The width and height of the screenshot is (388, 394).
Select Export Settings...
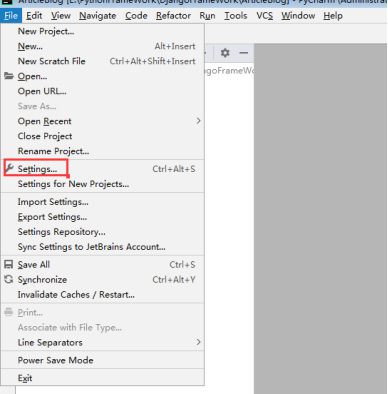tap(103, 217)
